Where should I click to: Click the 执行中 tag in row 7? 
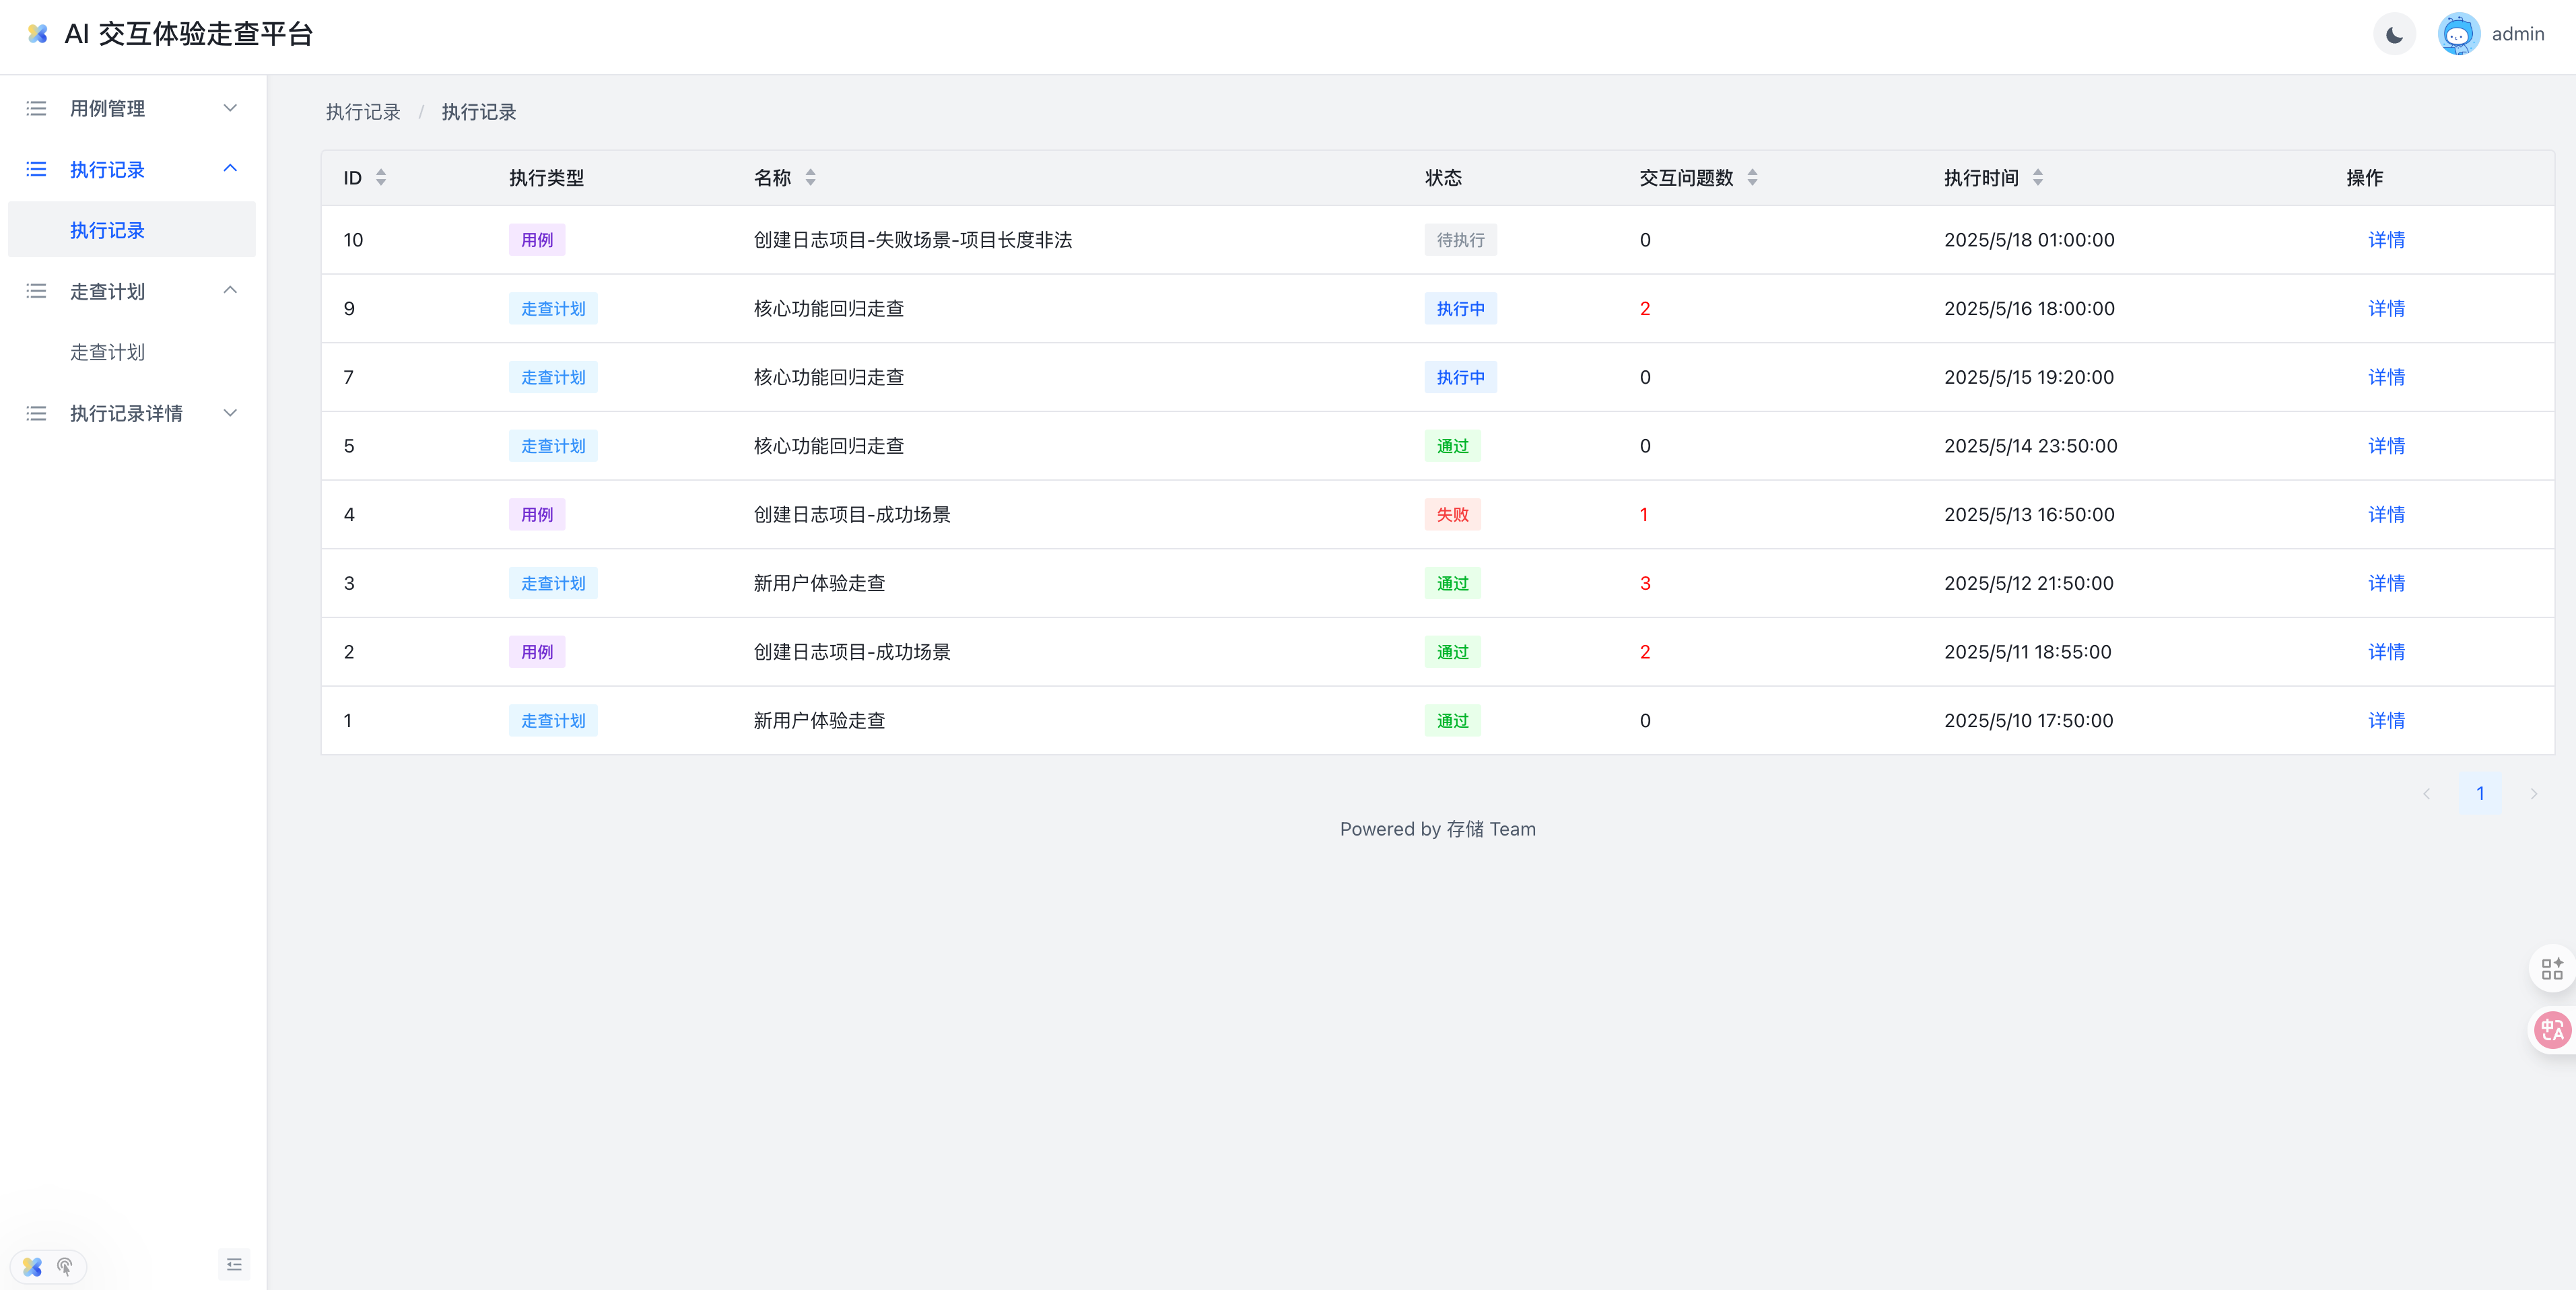[x=1460, y=377]
